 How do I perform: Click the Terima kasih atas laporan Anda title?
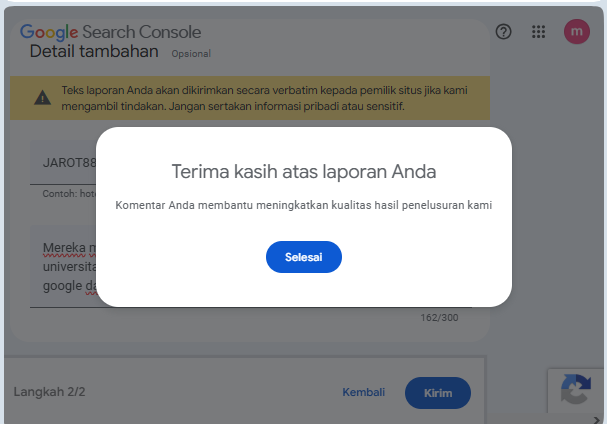coord(303,171)
